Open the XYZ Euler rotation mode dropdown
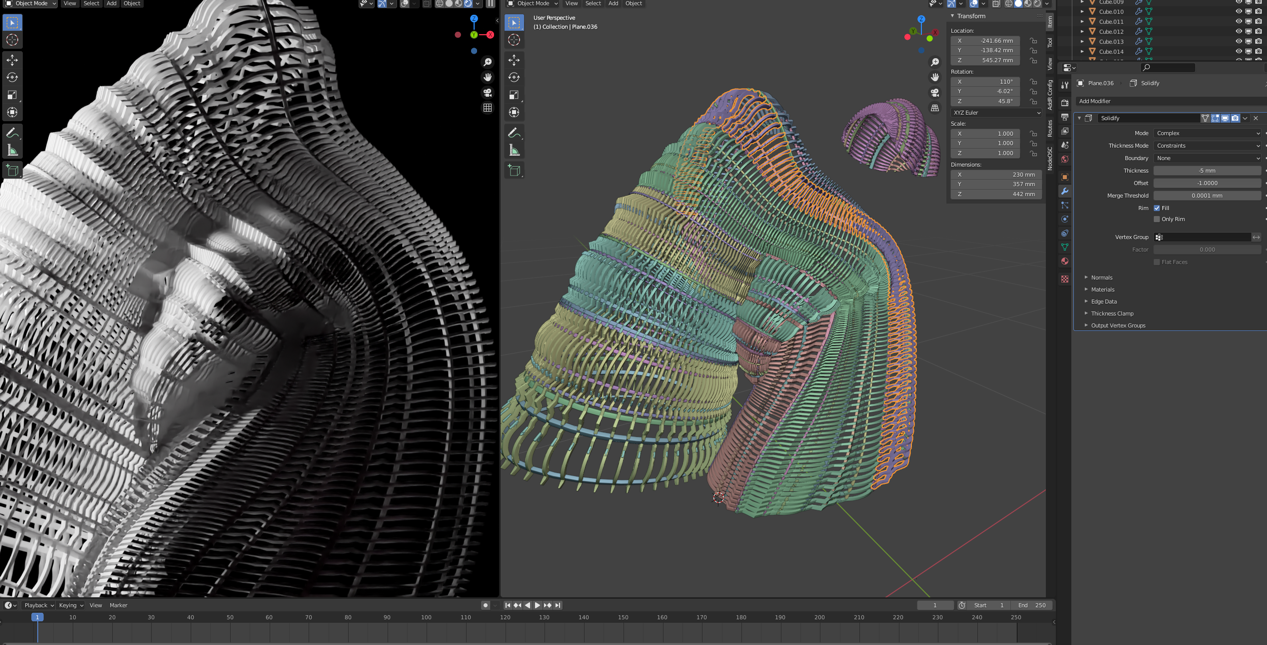The width and height of the screenshot is (1267, 645). point(996,113)
